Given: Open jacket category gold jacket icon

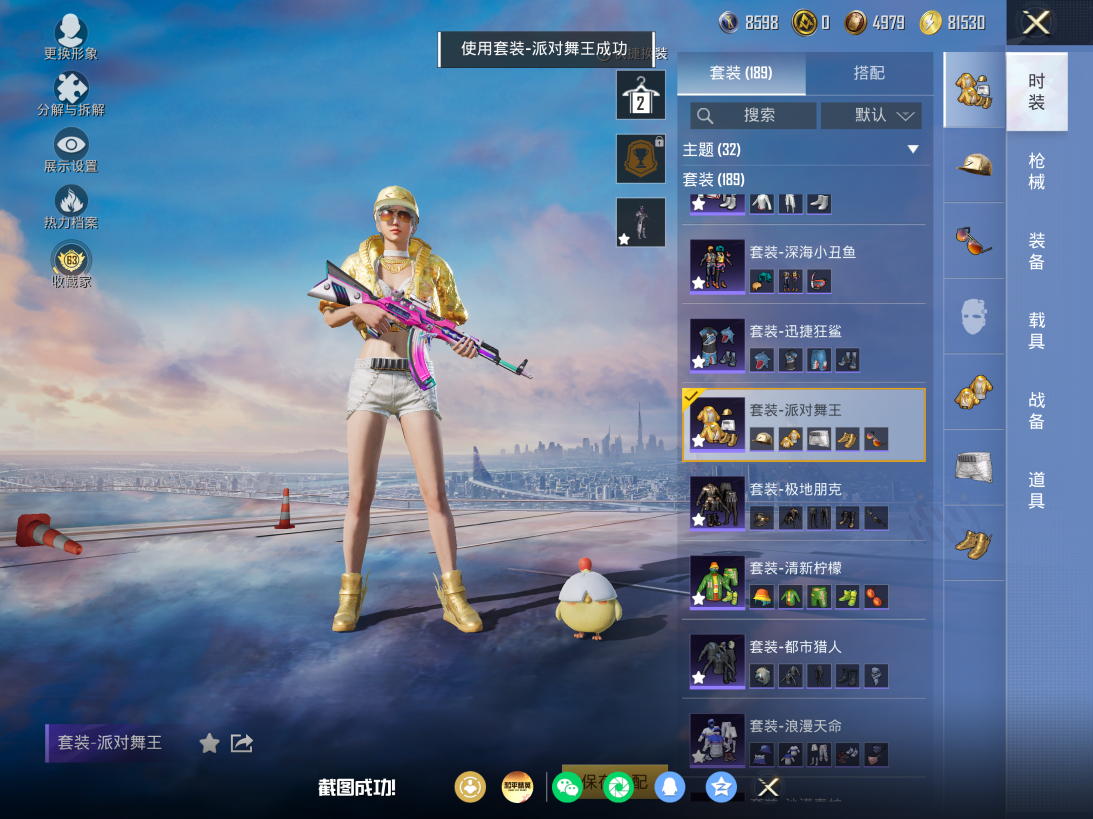Looking at the screenshot, I should coord(974,392).
